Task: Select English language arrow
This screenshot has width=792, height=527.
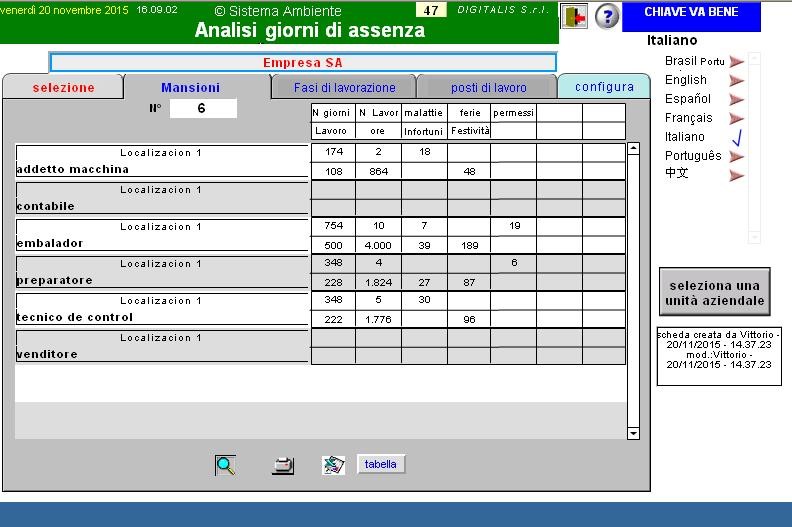Action: [737, 80]
